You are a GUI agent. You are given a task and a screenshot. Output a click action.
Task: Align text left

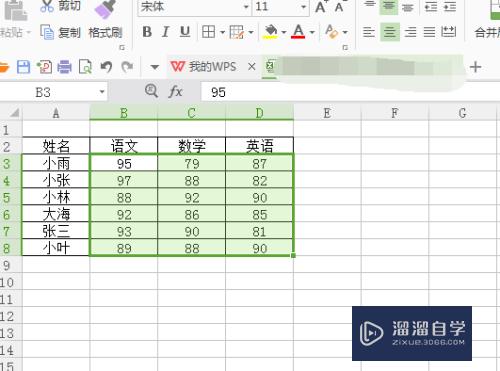point(369,32)
